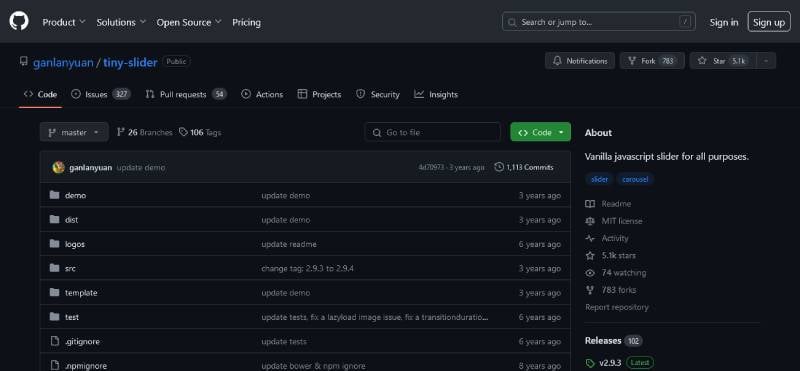View the 5.1k stars link
Screen dimensions: 800x371
click(611, 256)
